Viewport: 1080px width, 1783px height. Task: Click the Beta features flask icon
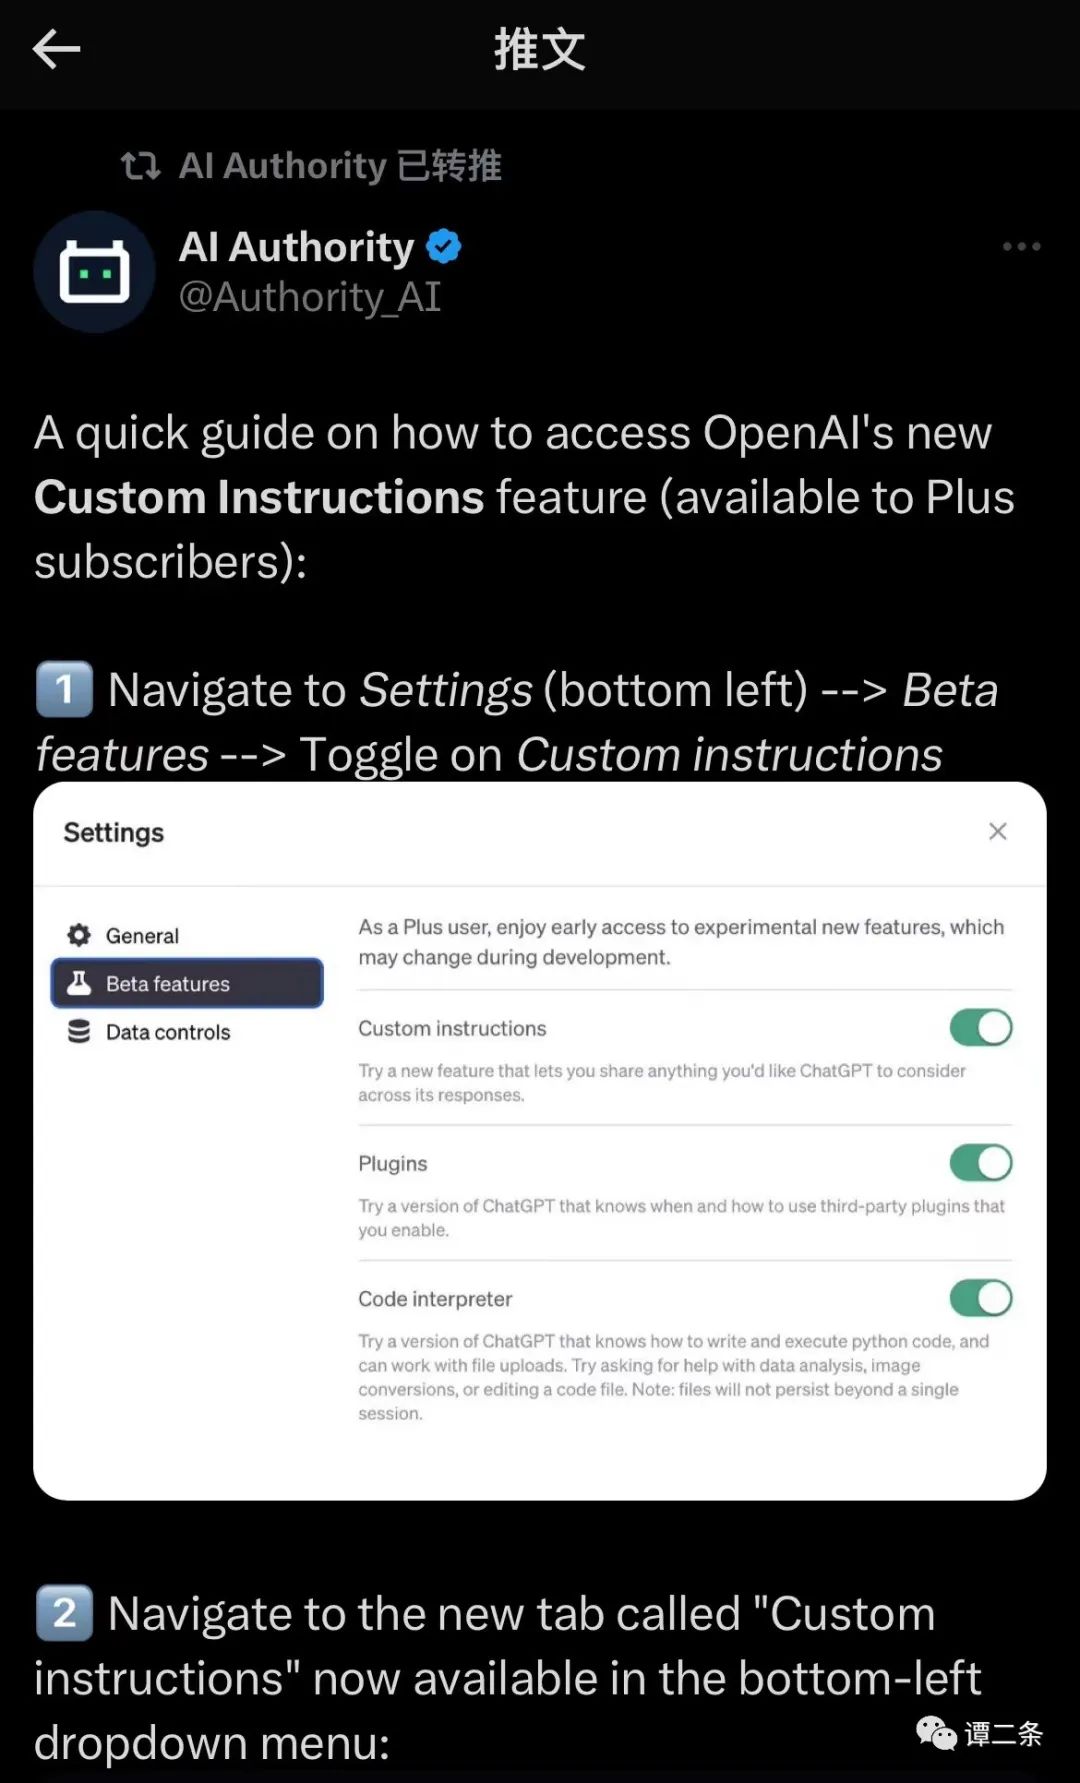(x=79, y=983)
